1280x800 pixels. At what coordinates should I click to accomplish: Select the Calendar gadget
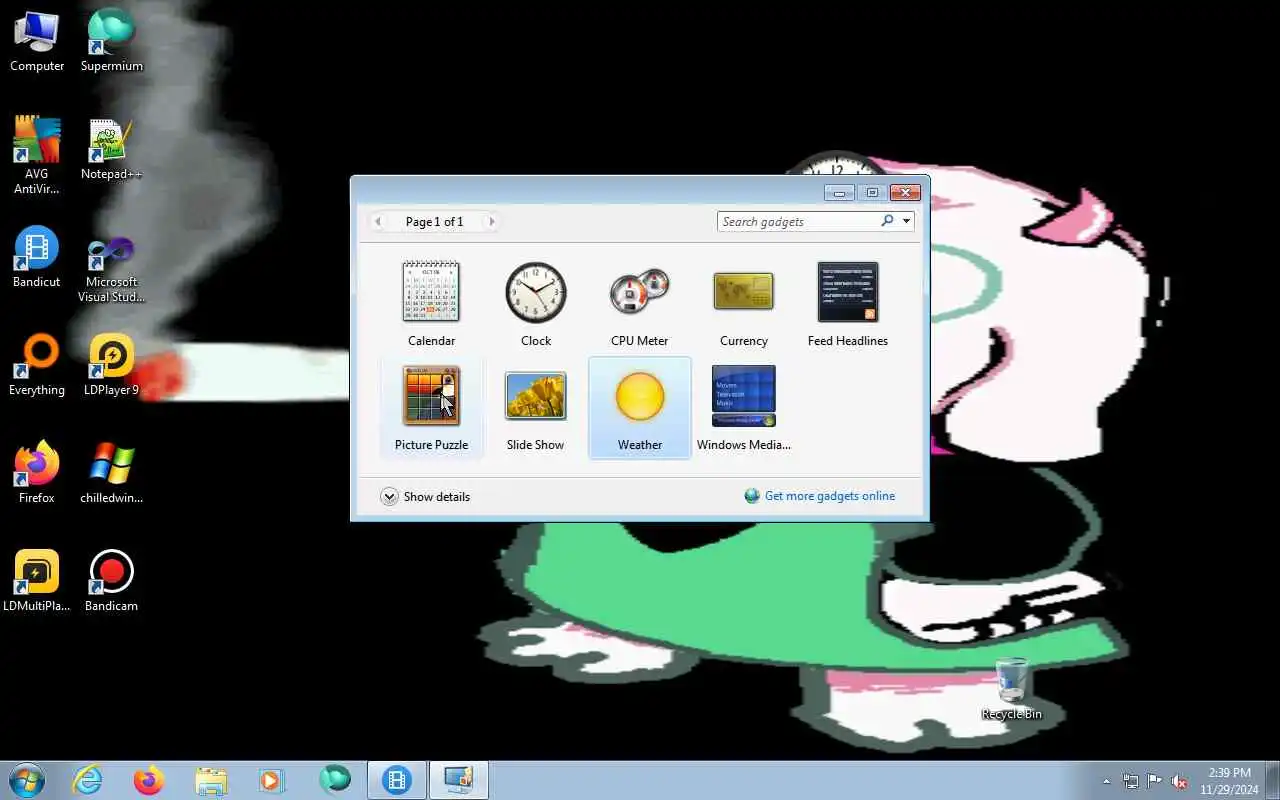tap(431, 304)
